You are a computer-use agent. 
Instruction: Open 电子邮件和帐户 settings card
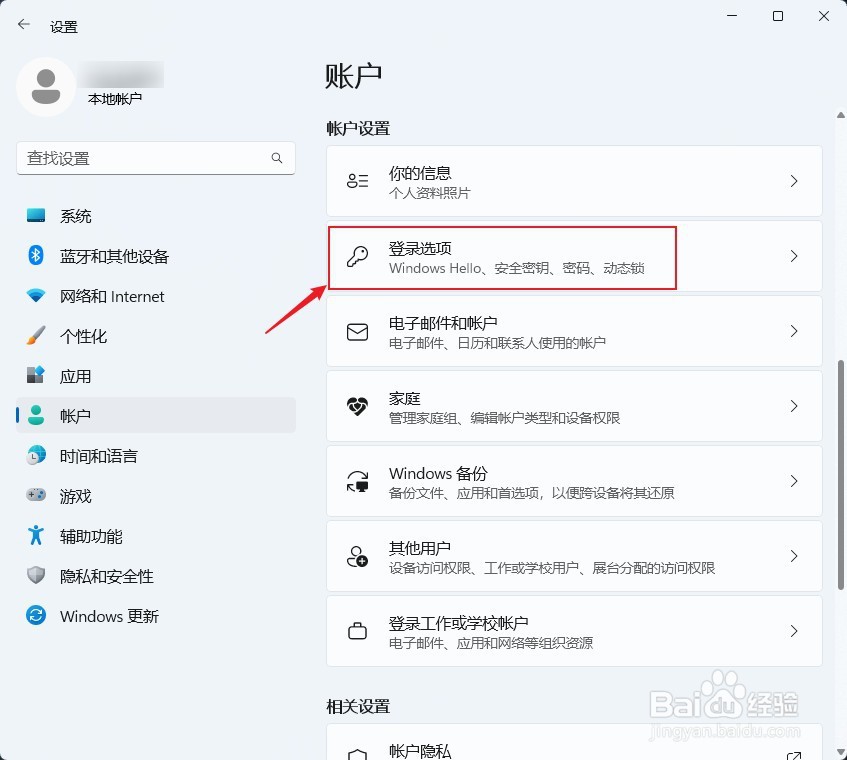tap(574, 331)
